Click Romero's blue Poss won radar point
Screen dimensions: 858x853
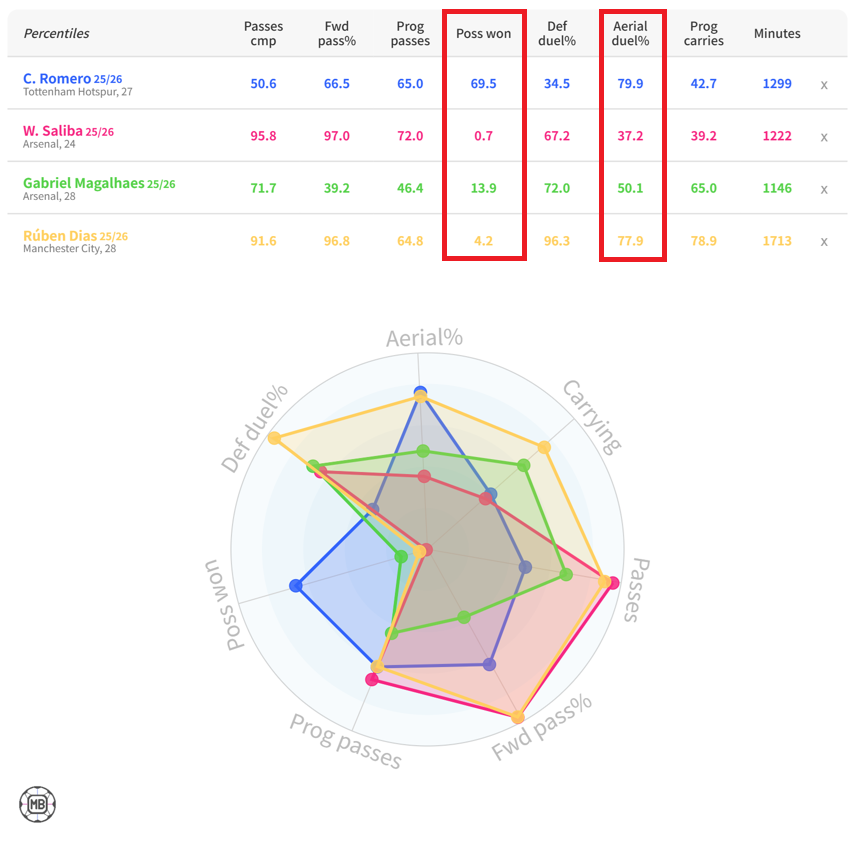pyautogui.click(x=295, y=586)
